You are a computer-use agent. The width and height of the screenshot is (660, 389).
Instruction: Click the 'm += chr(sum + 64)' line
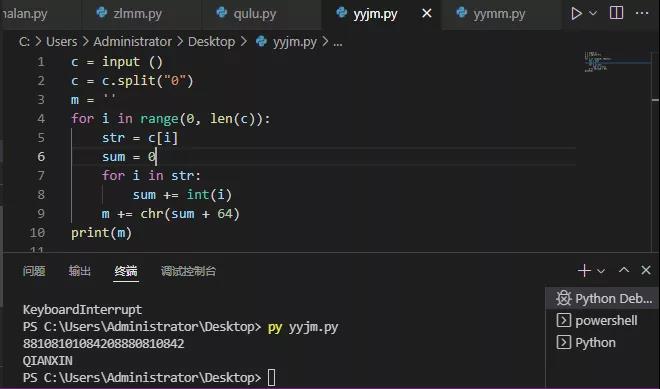[170, 214]
